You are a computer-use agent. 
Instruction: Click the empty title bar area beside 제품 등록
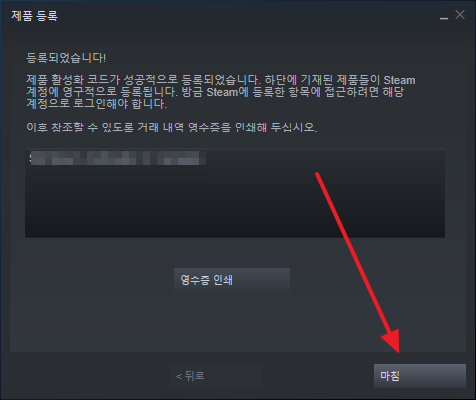247,16
